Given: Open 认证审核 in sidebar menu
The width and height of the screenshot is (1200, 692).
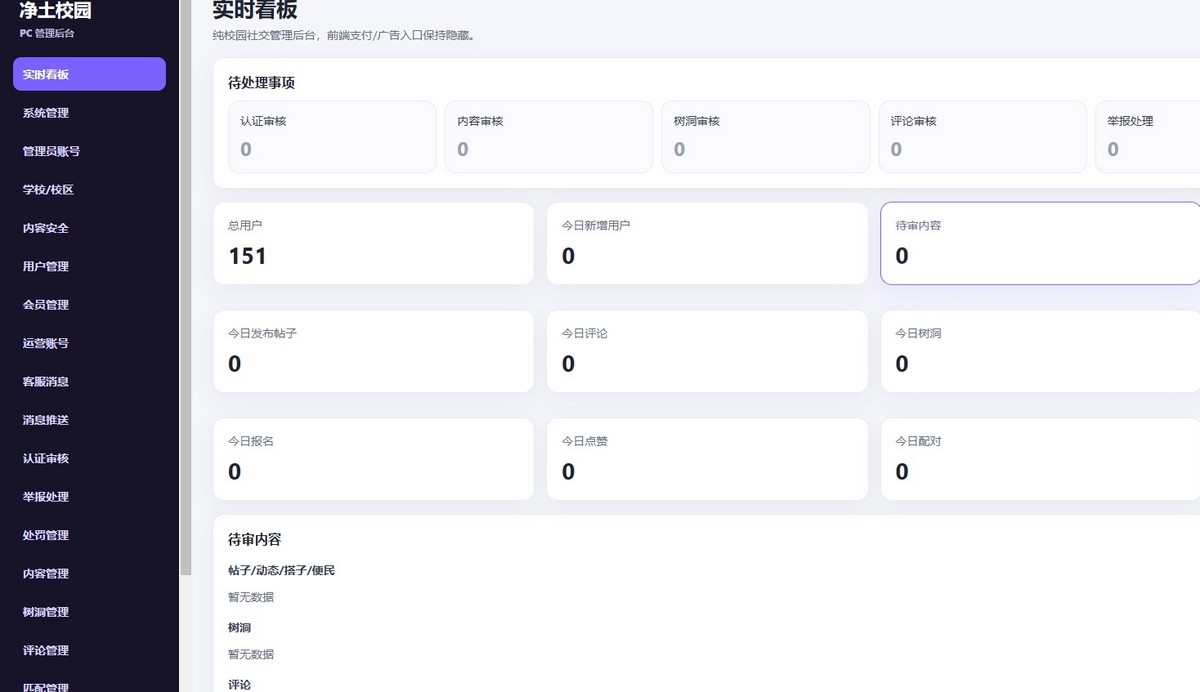Looking at the screenshot, I should 89,458.
